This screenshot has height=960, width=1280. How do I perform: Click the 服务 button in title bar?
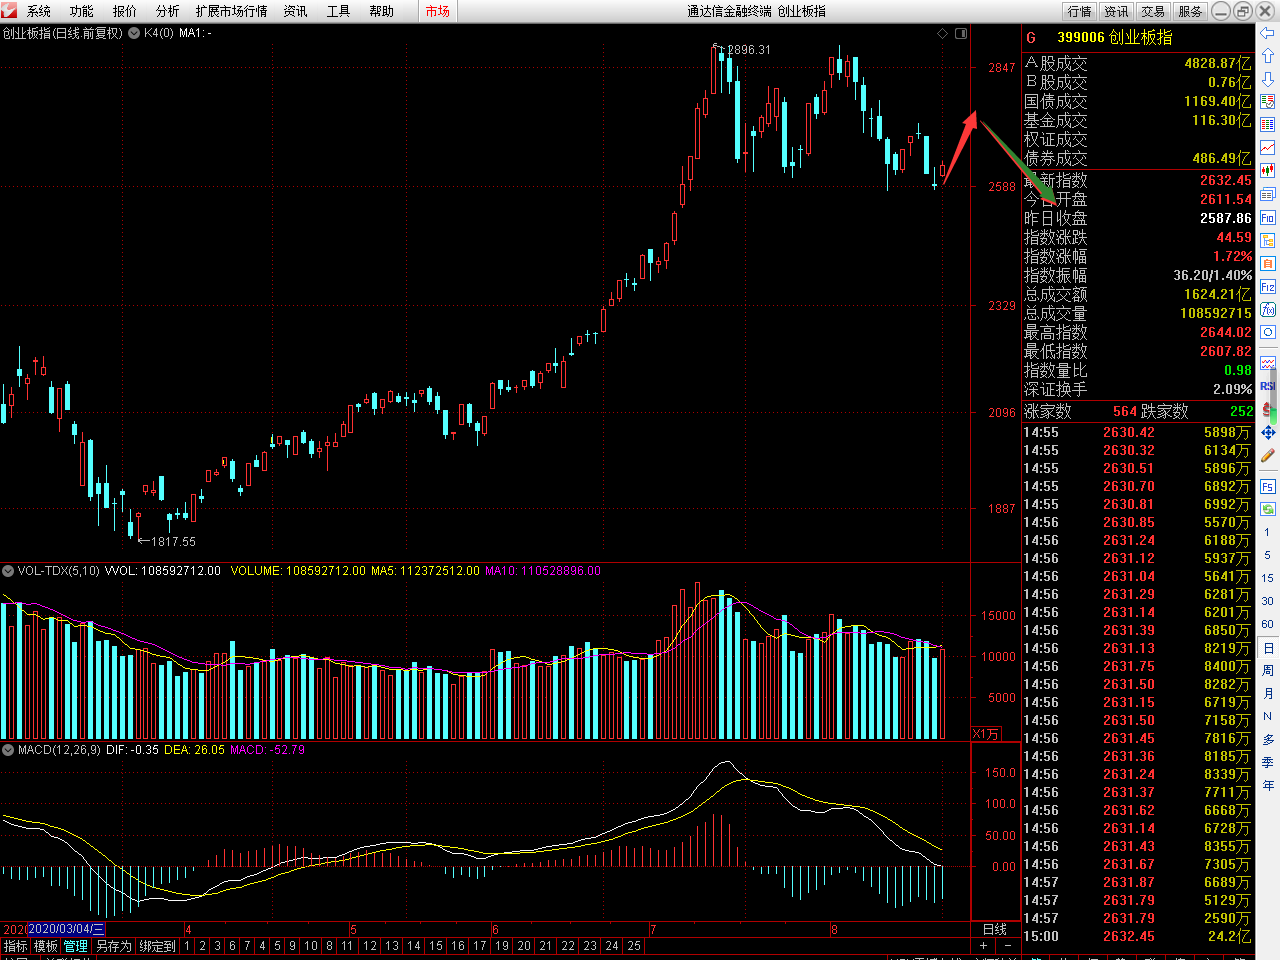(1190, 11)
